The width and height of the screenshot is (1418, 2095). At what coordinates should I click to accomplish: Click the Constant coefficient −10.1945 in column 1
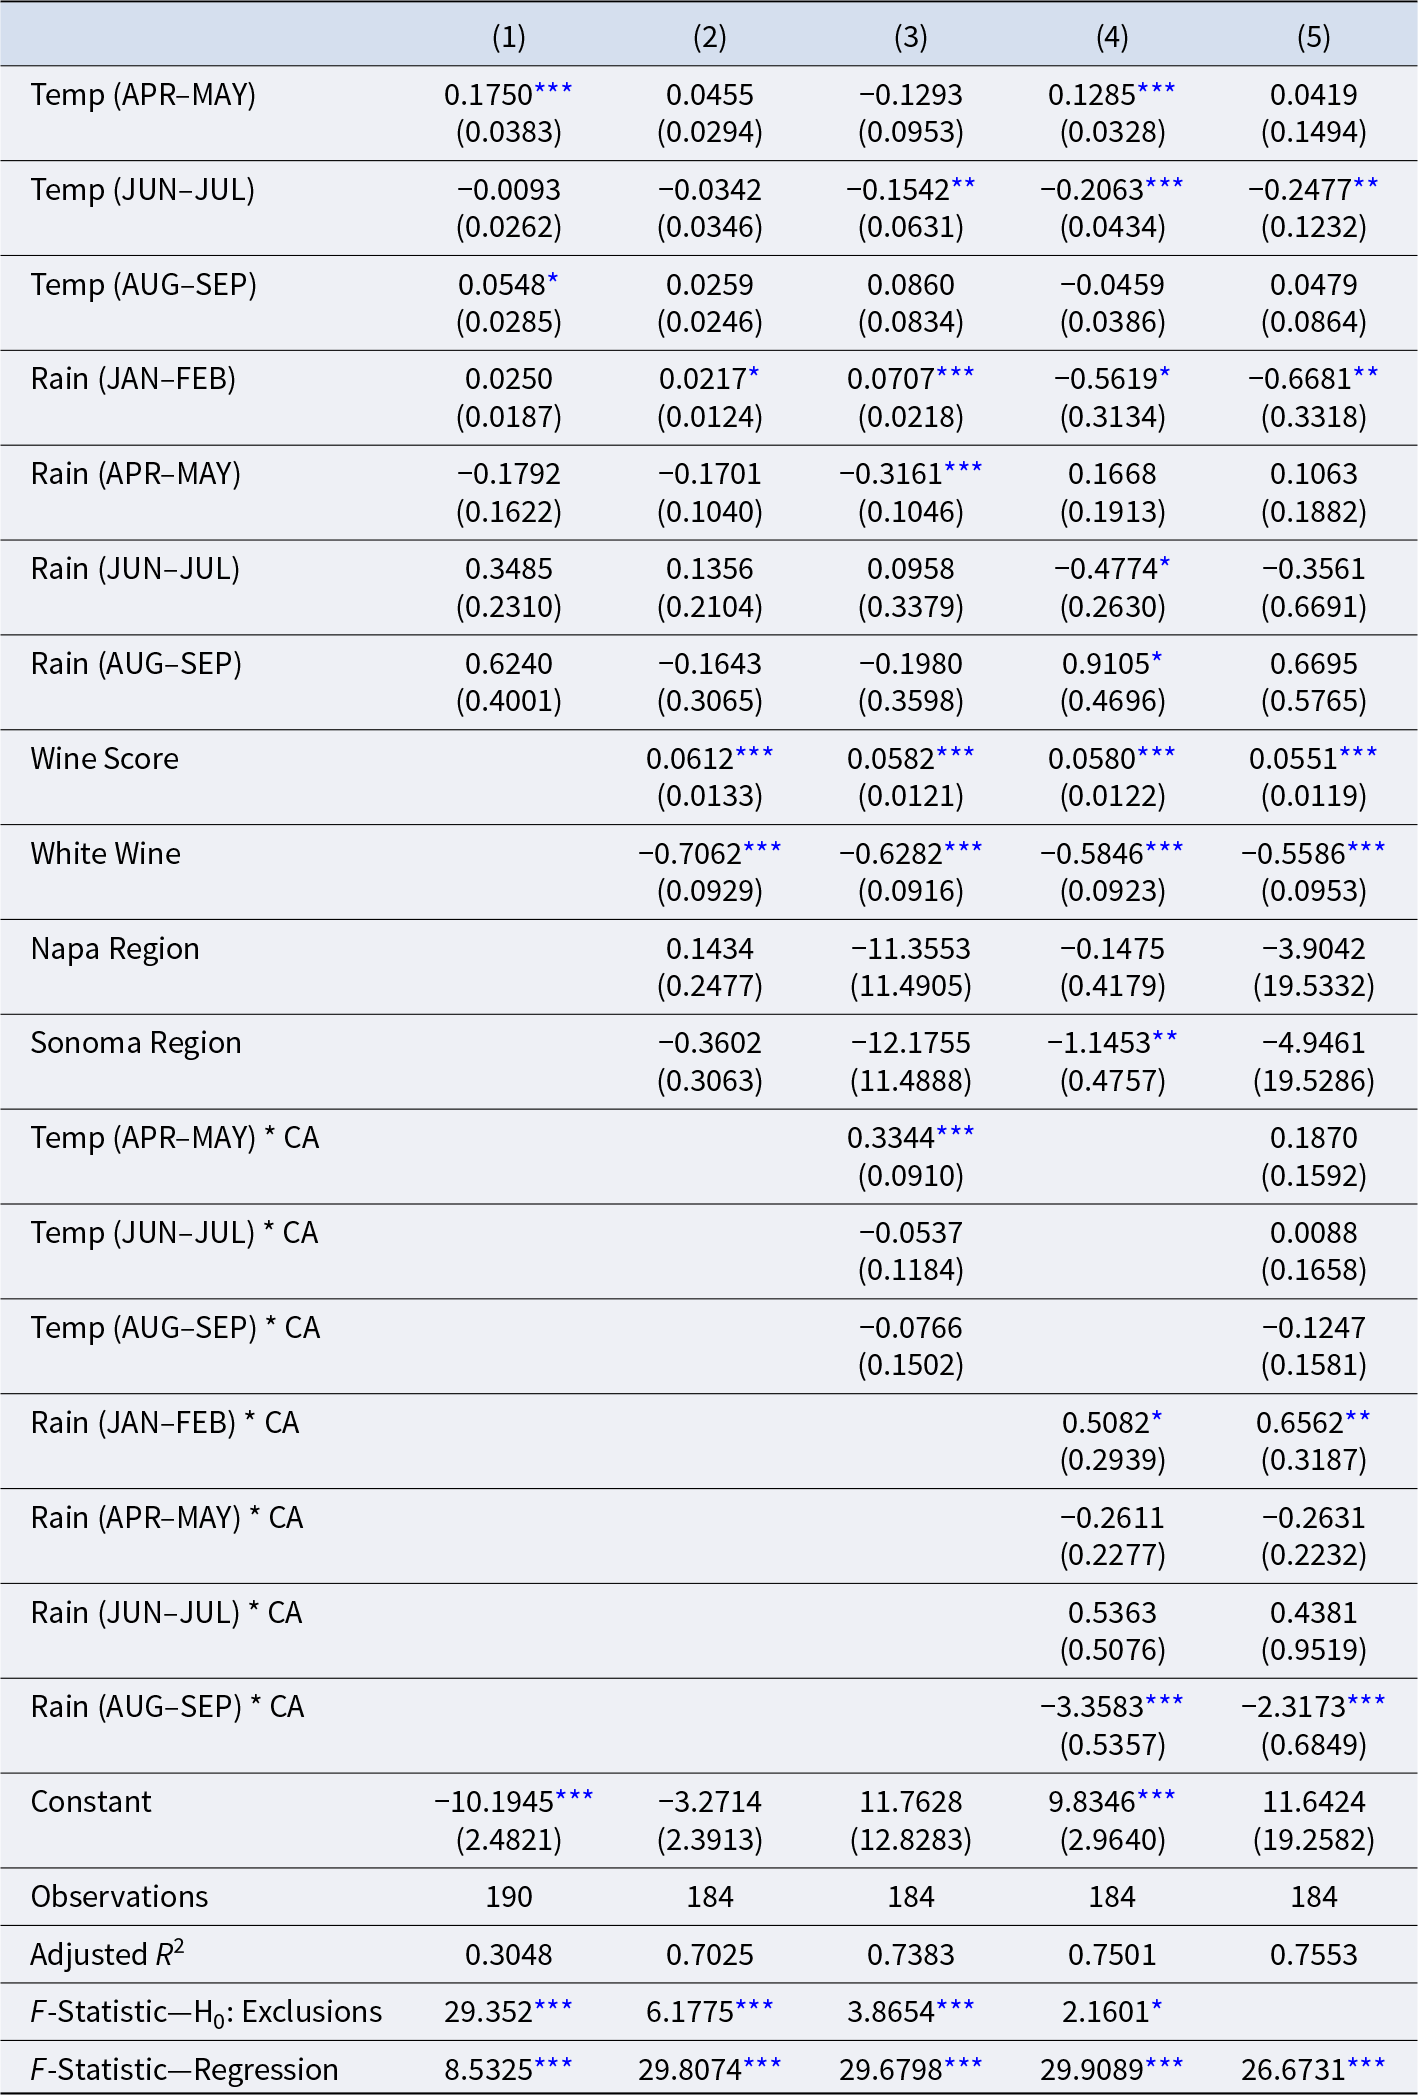(494, 1802)
